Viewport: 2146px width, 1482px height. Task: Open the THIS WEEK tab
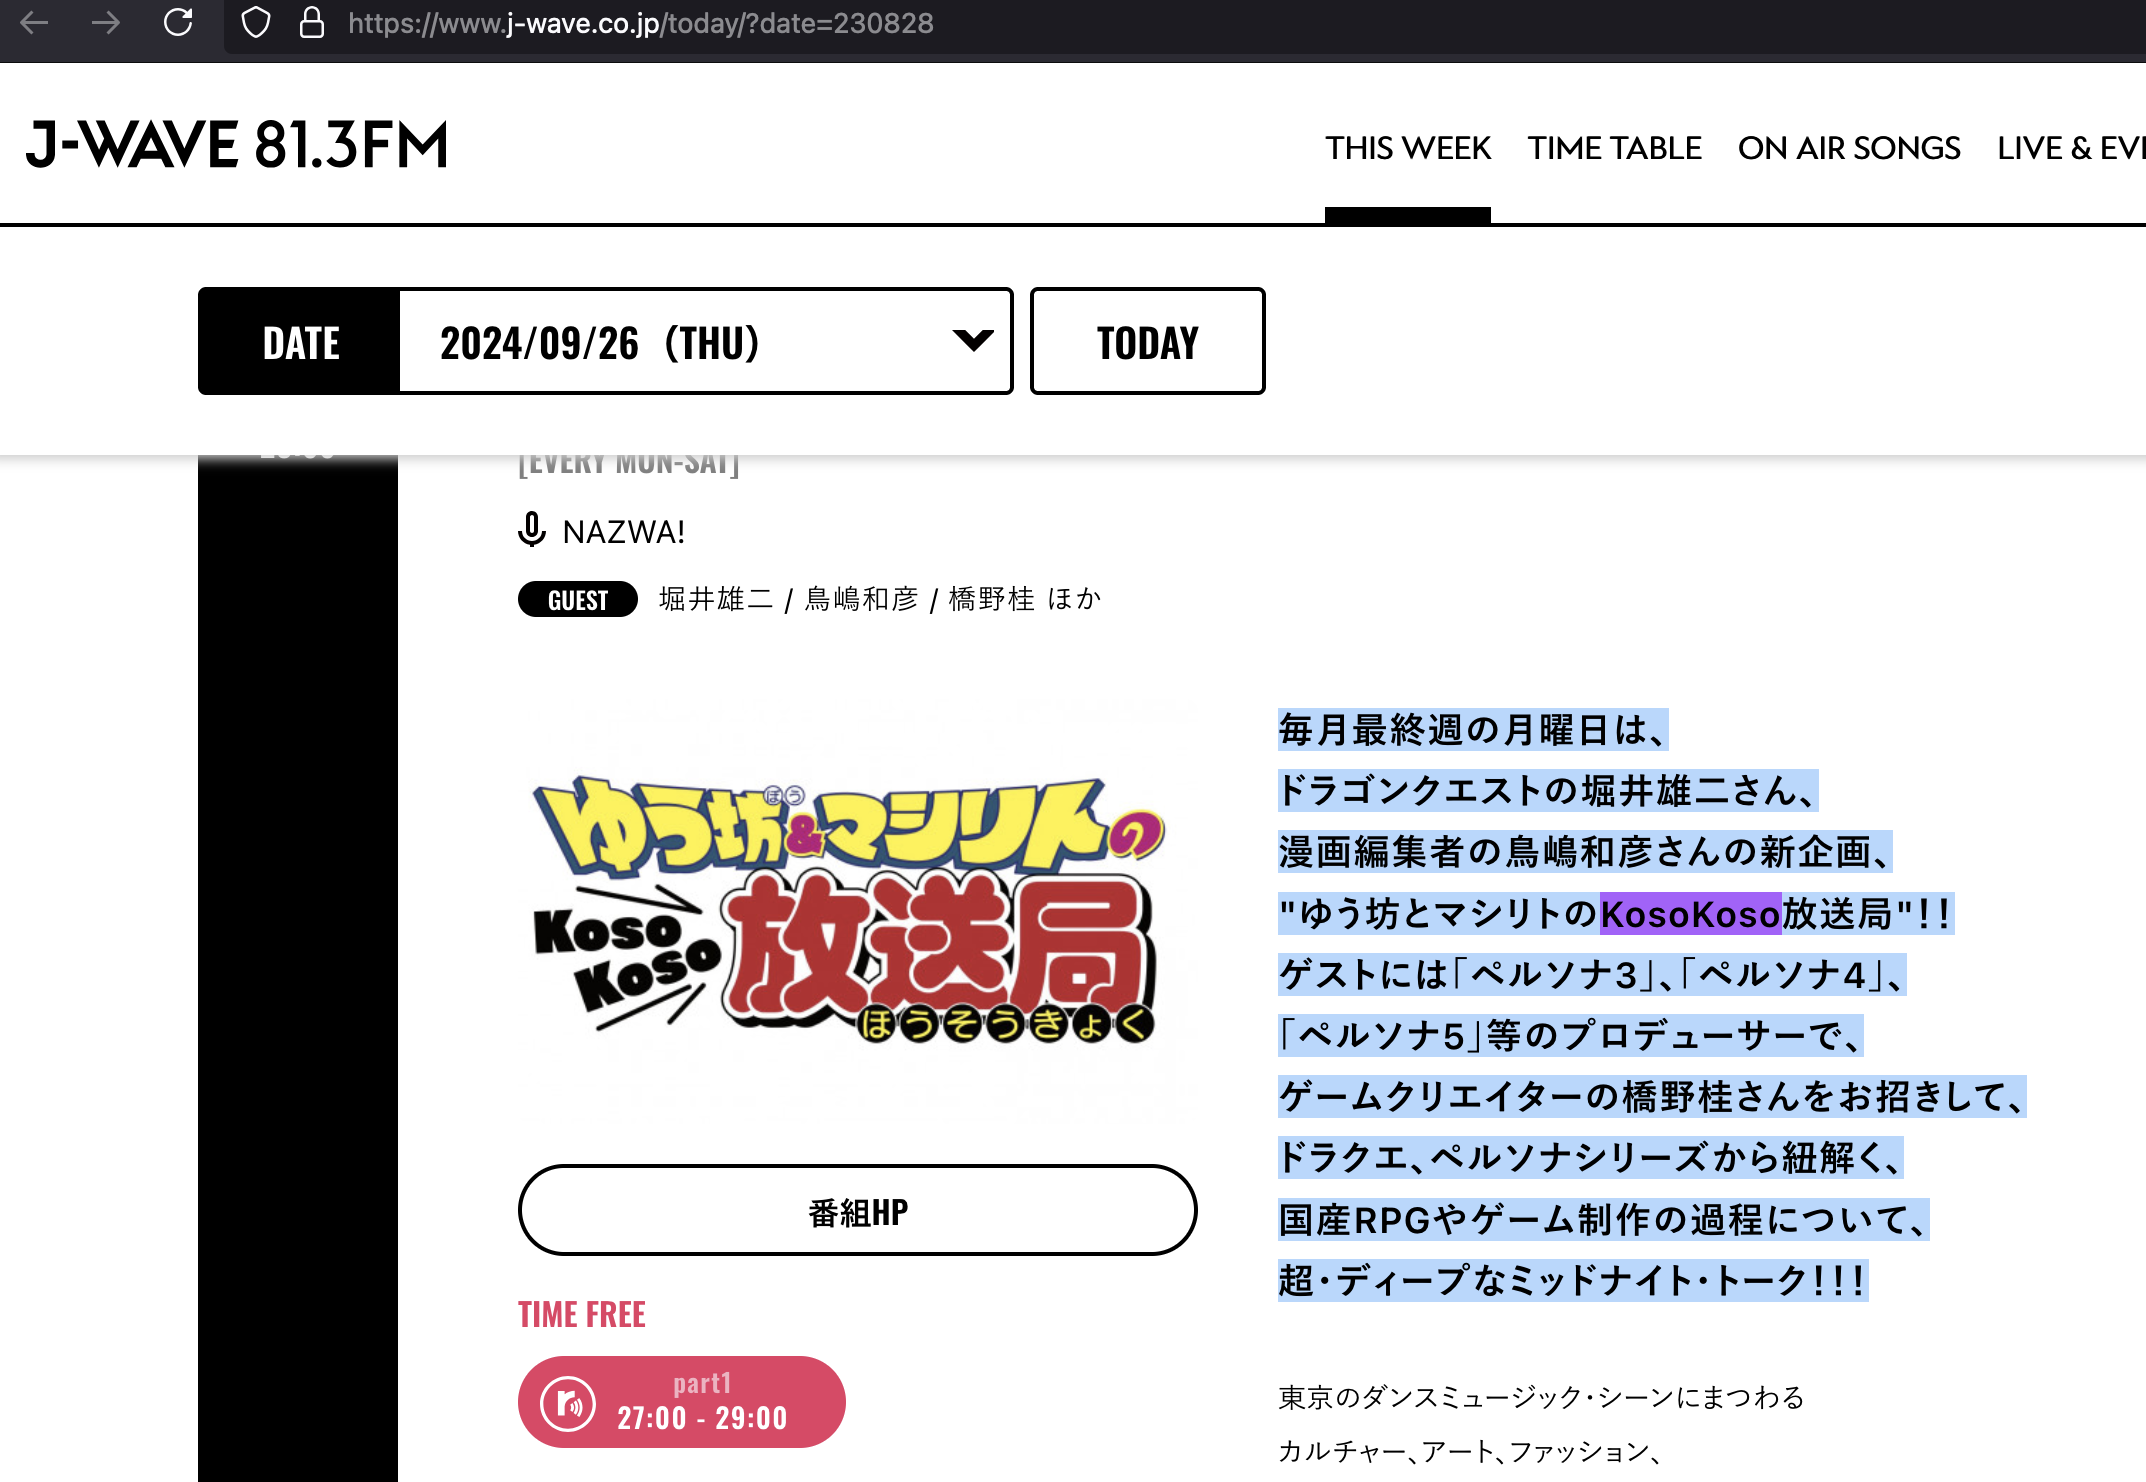click(1407, 148)
